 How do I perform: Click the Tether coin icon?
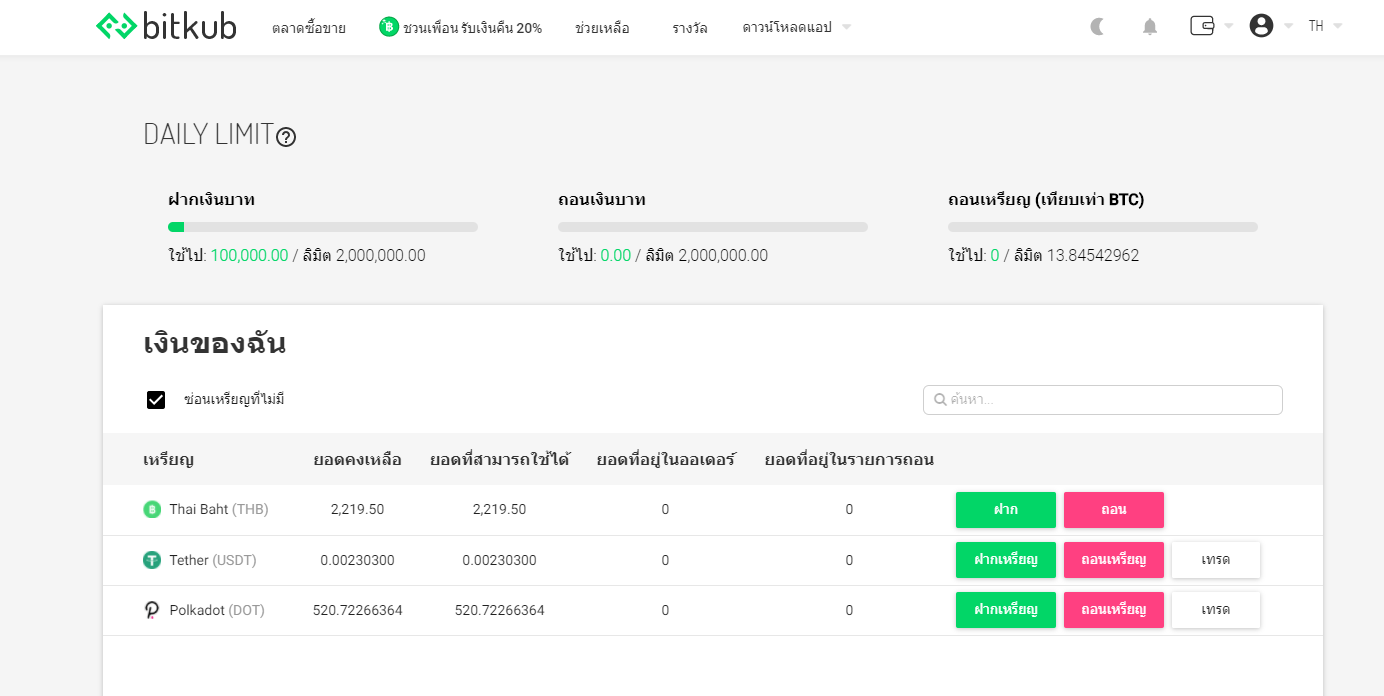pos(152,560)
